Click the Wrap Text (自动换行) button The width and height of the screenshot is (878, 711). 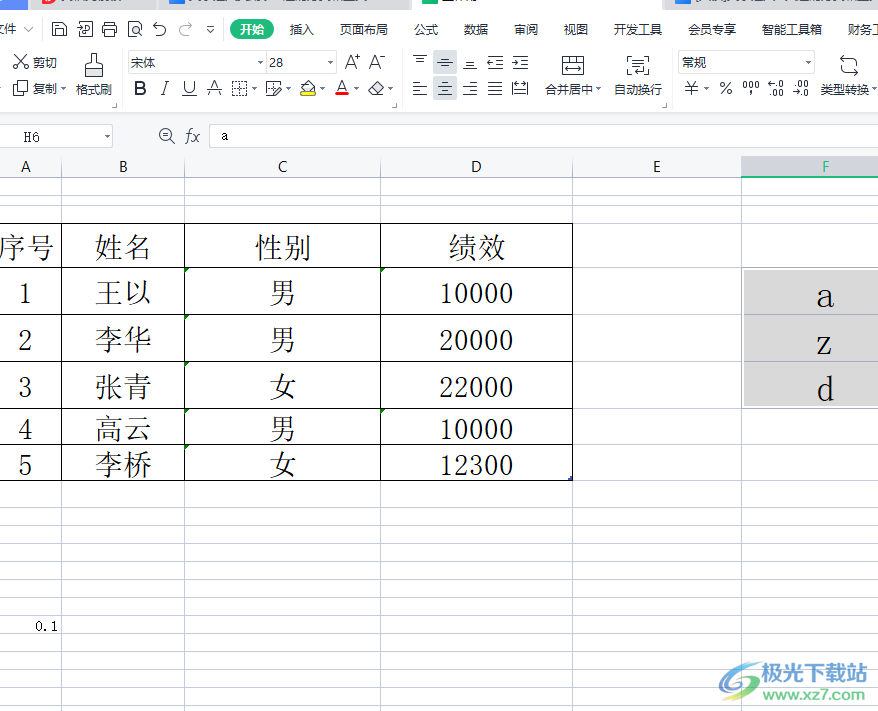tap(638, 75)
